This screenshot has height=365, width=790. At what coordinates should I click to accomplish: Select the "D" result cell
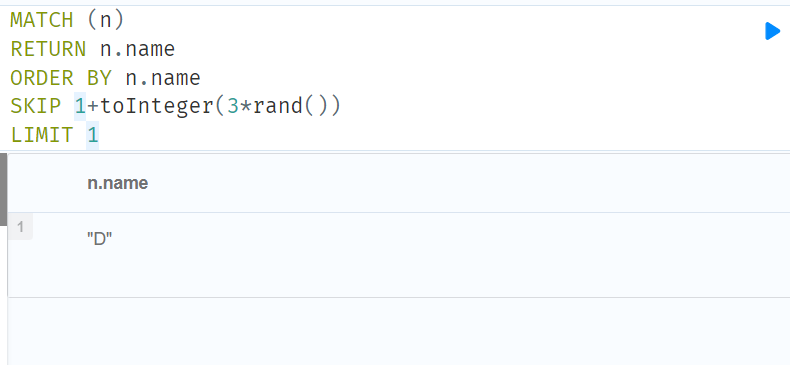pos(99,239)
